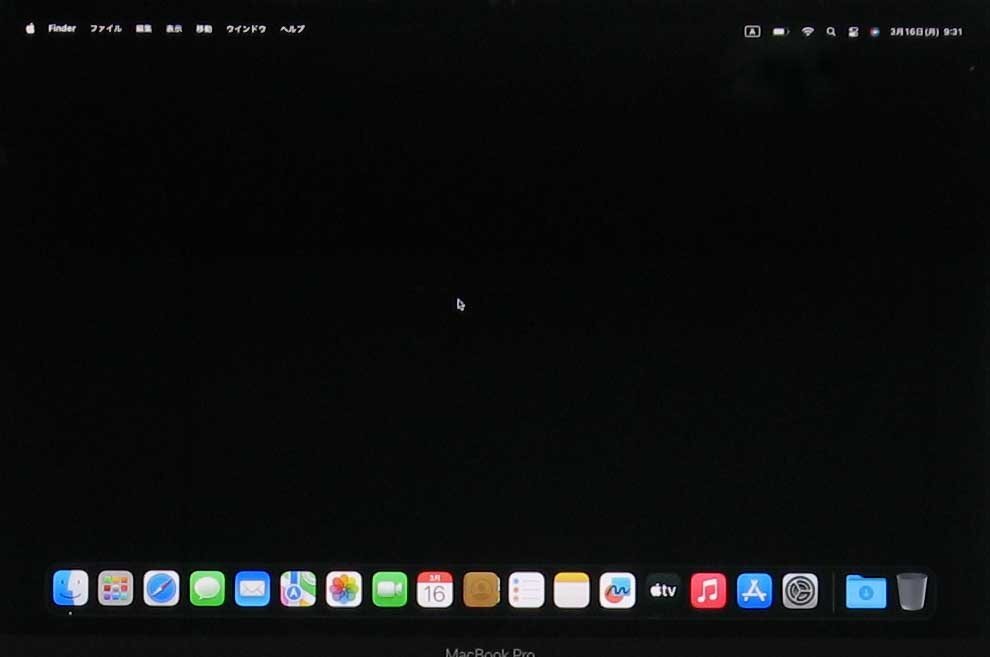This screenshot has height=657, width=990.
Task: Open the 移動 menu
Action: [x=204, y=29]
